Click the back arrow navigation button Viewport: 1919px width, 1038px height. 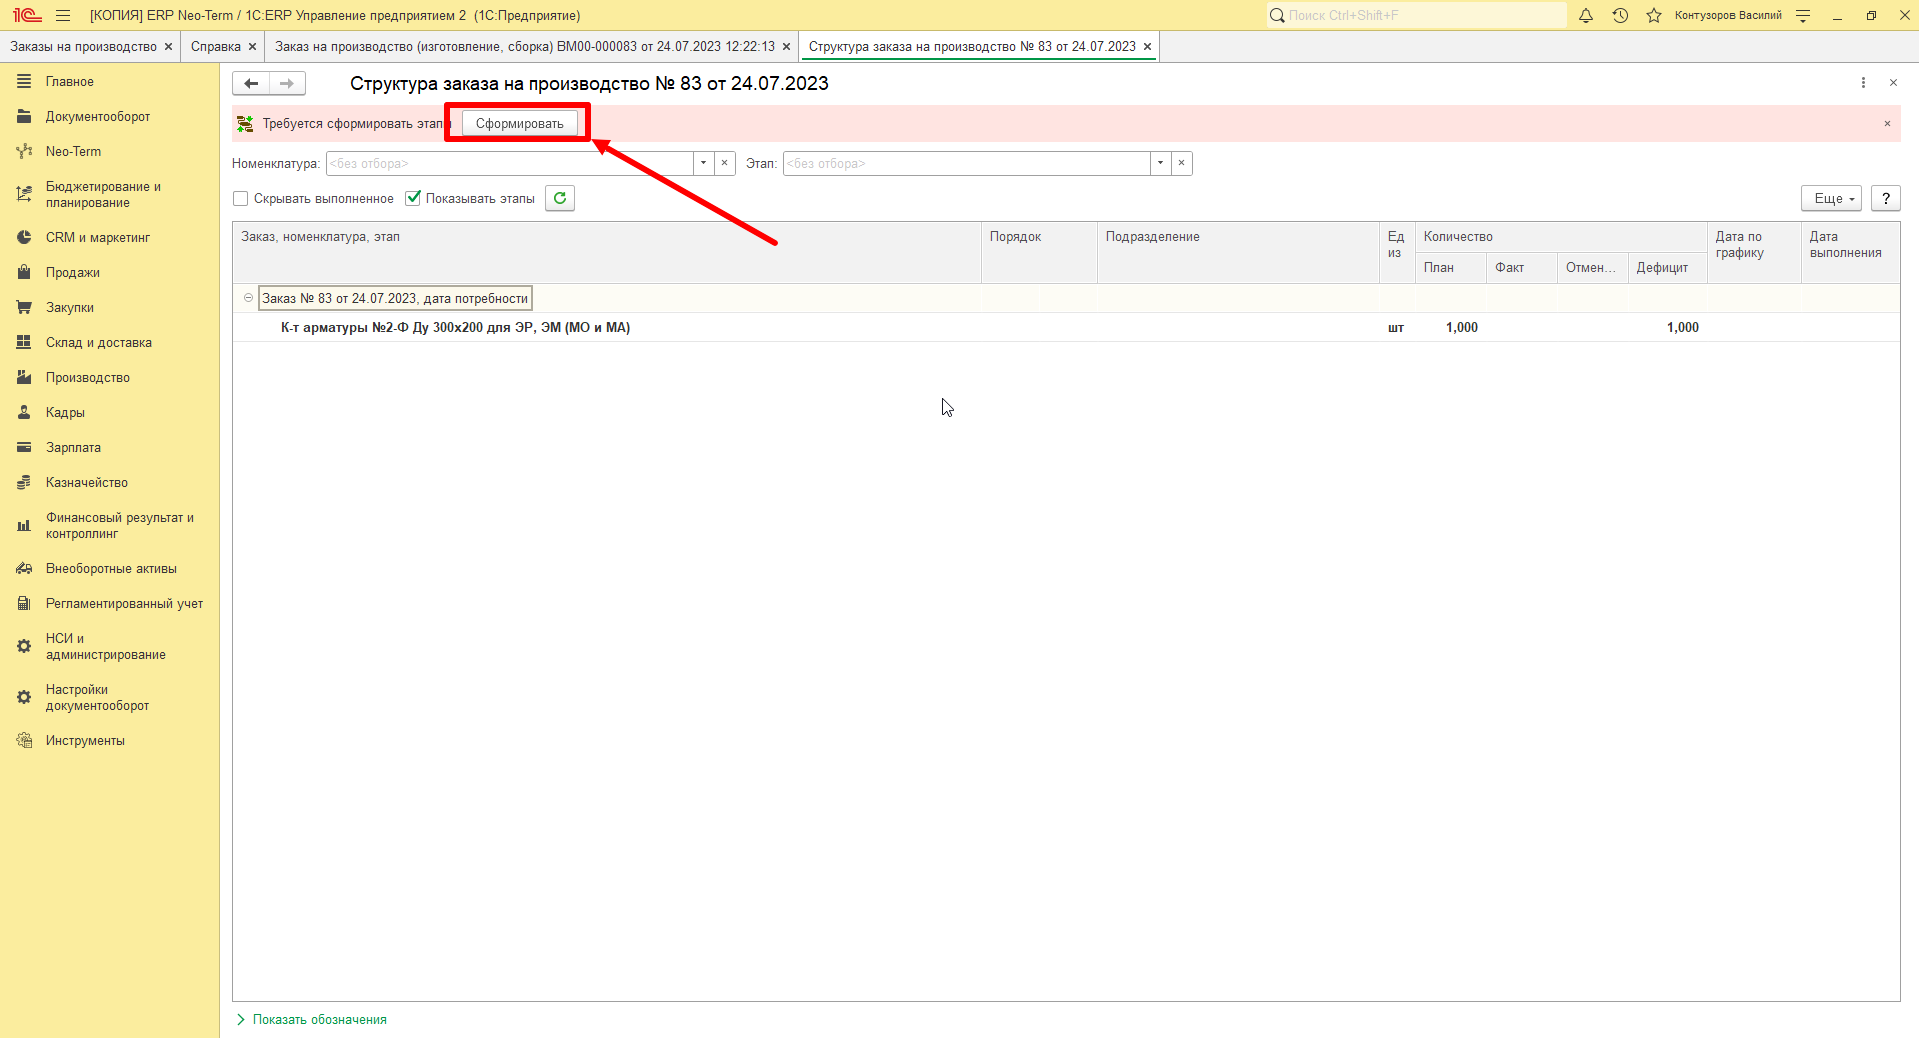[x=251, y=84]
